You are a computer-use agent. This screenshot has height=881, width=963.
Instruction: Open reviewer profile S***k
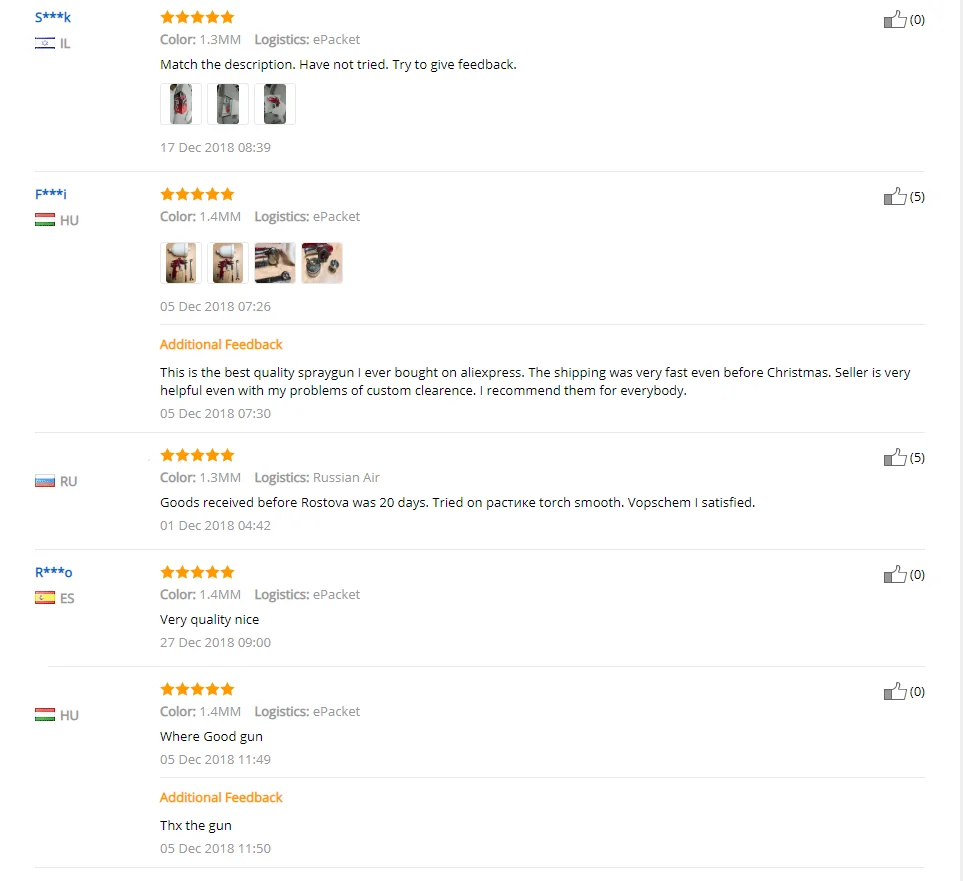click(x=53, y=17)
